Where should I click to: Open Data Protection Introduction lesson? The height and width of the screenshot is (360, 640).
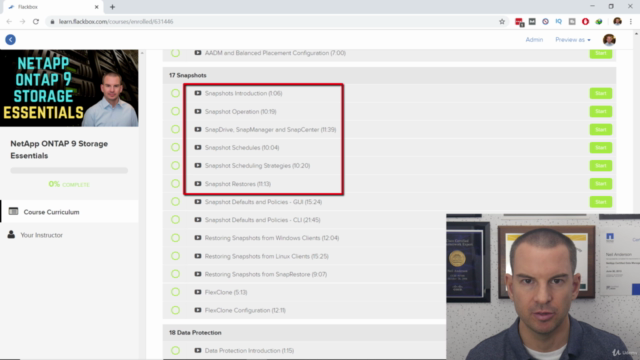[x=249, y=350]
